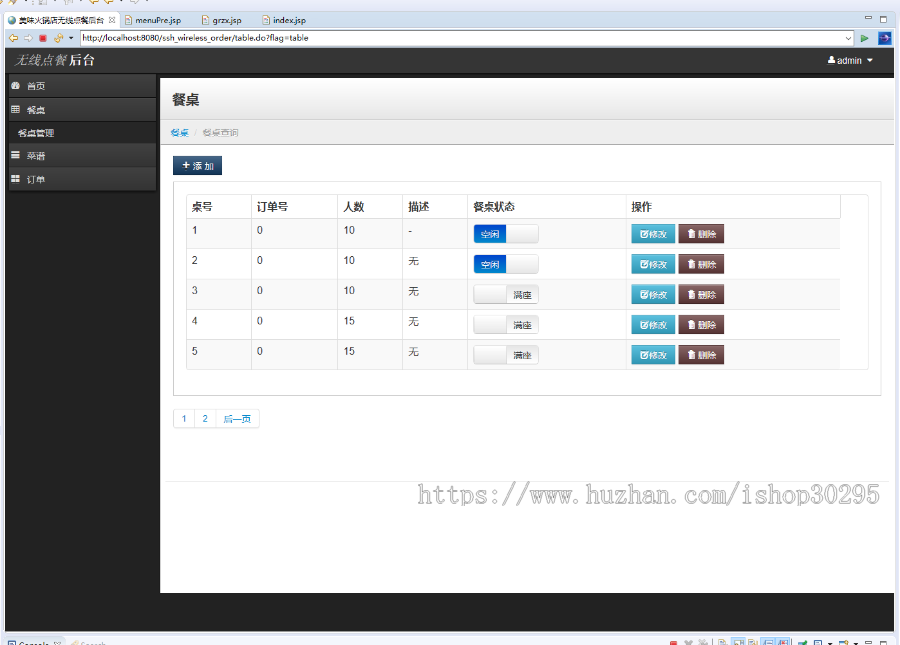
Task: Click 修改 button for table 4
Action: (x=653, y=325)
